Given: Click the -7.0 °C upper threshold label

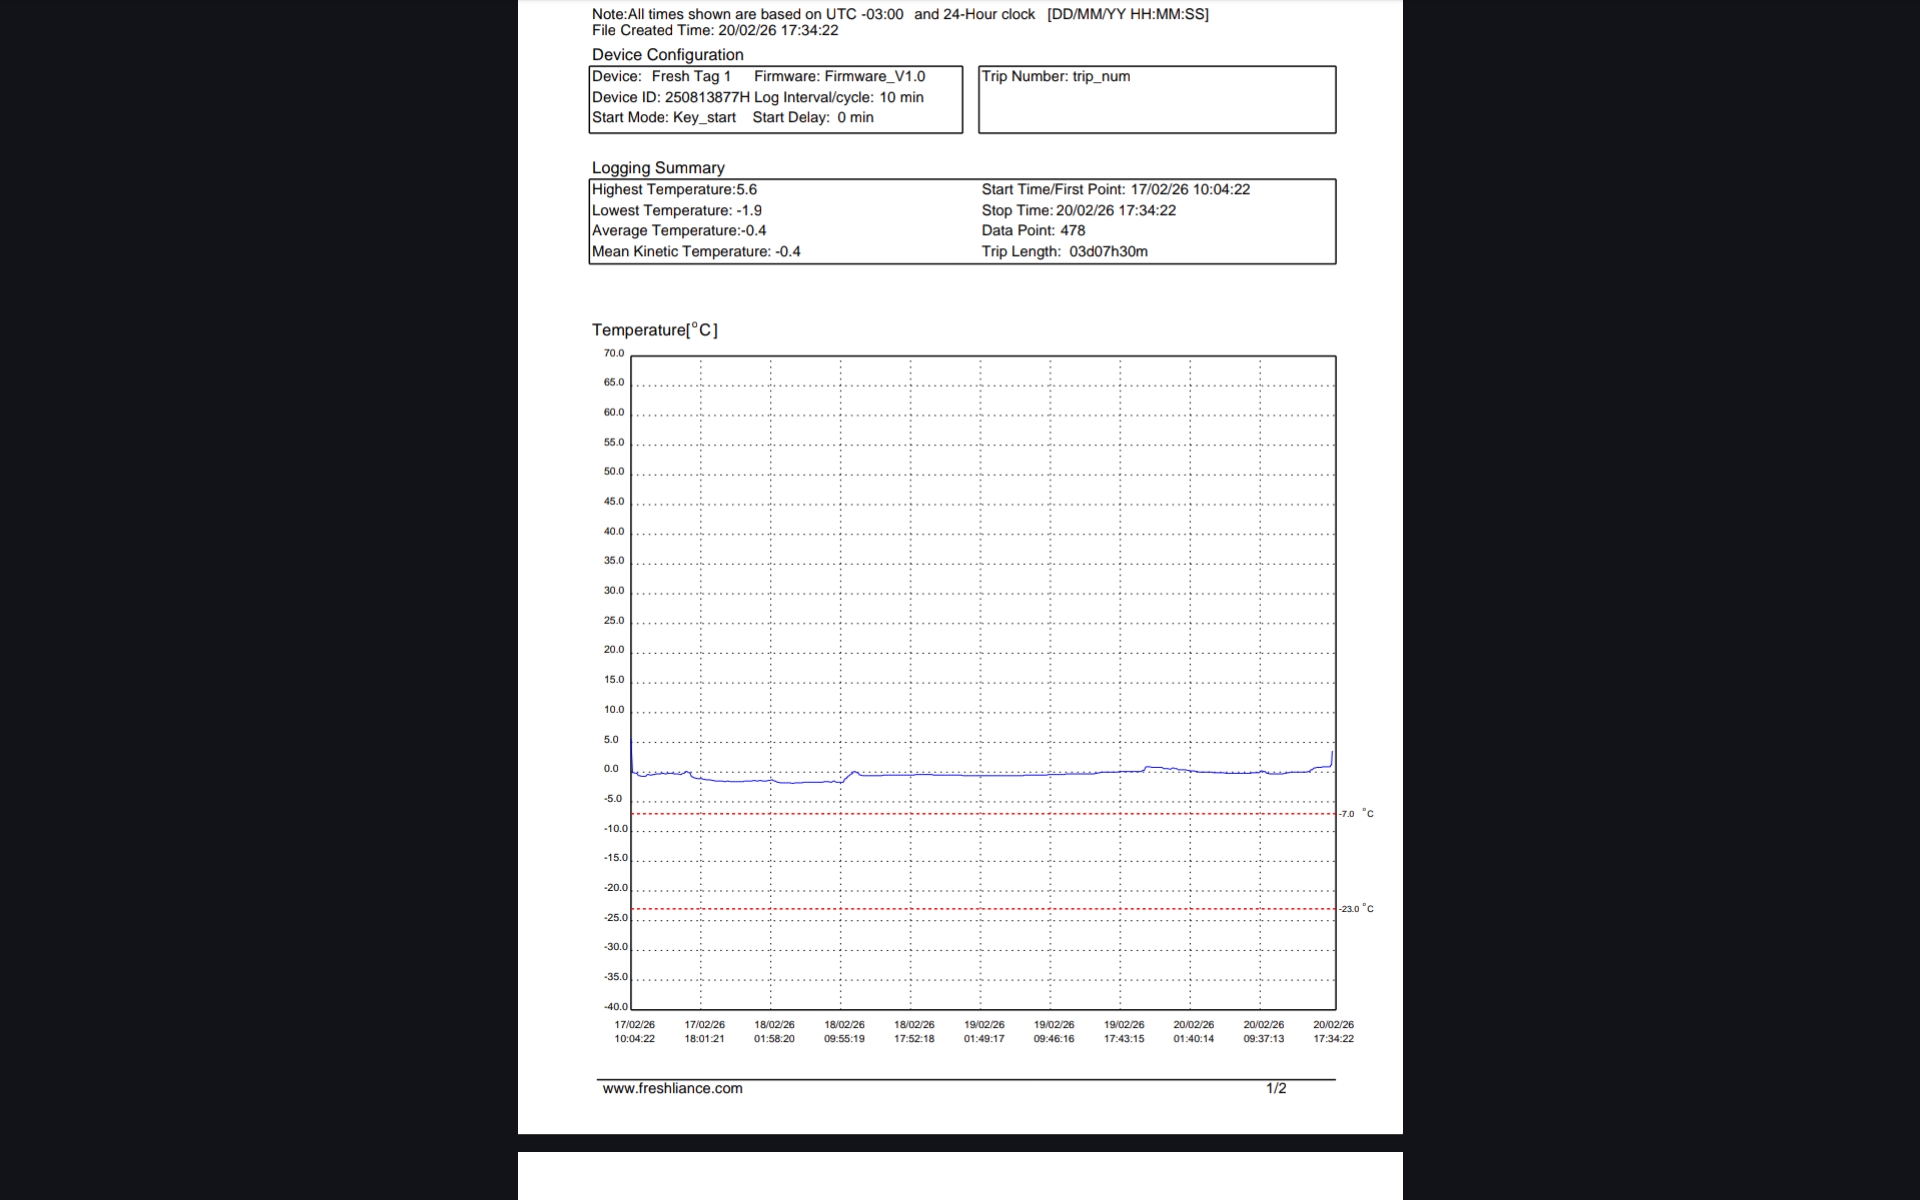Looking at the screenshot, I should (x=1356, y=814).
